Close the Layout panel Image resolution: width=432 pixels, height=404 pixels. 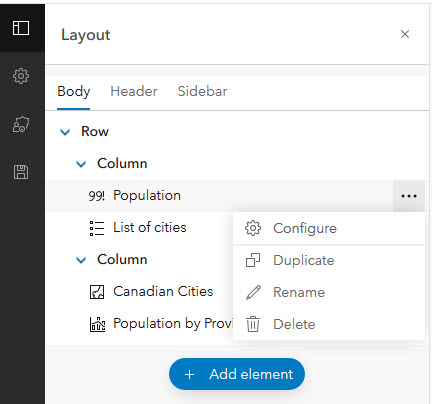point(405,34)
